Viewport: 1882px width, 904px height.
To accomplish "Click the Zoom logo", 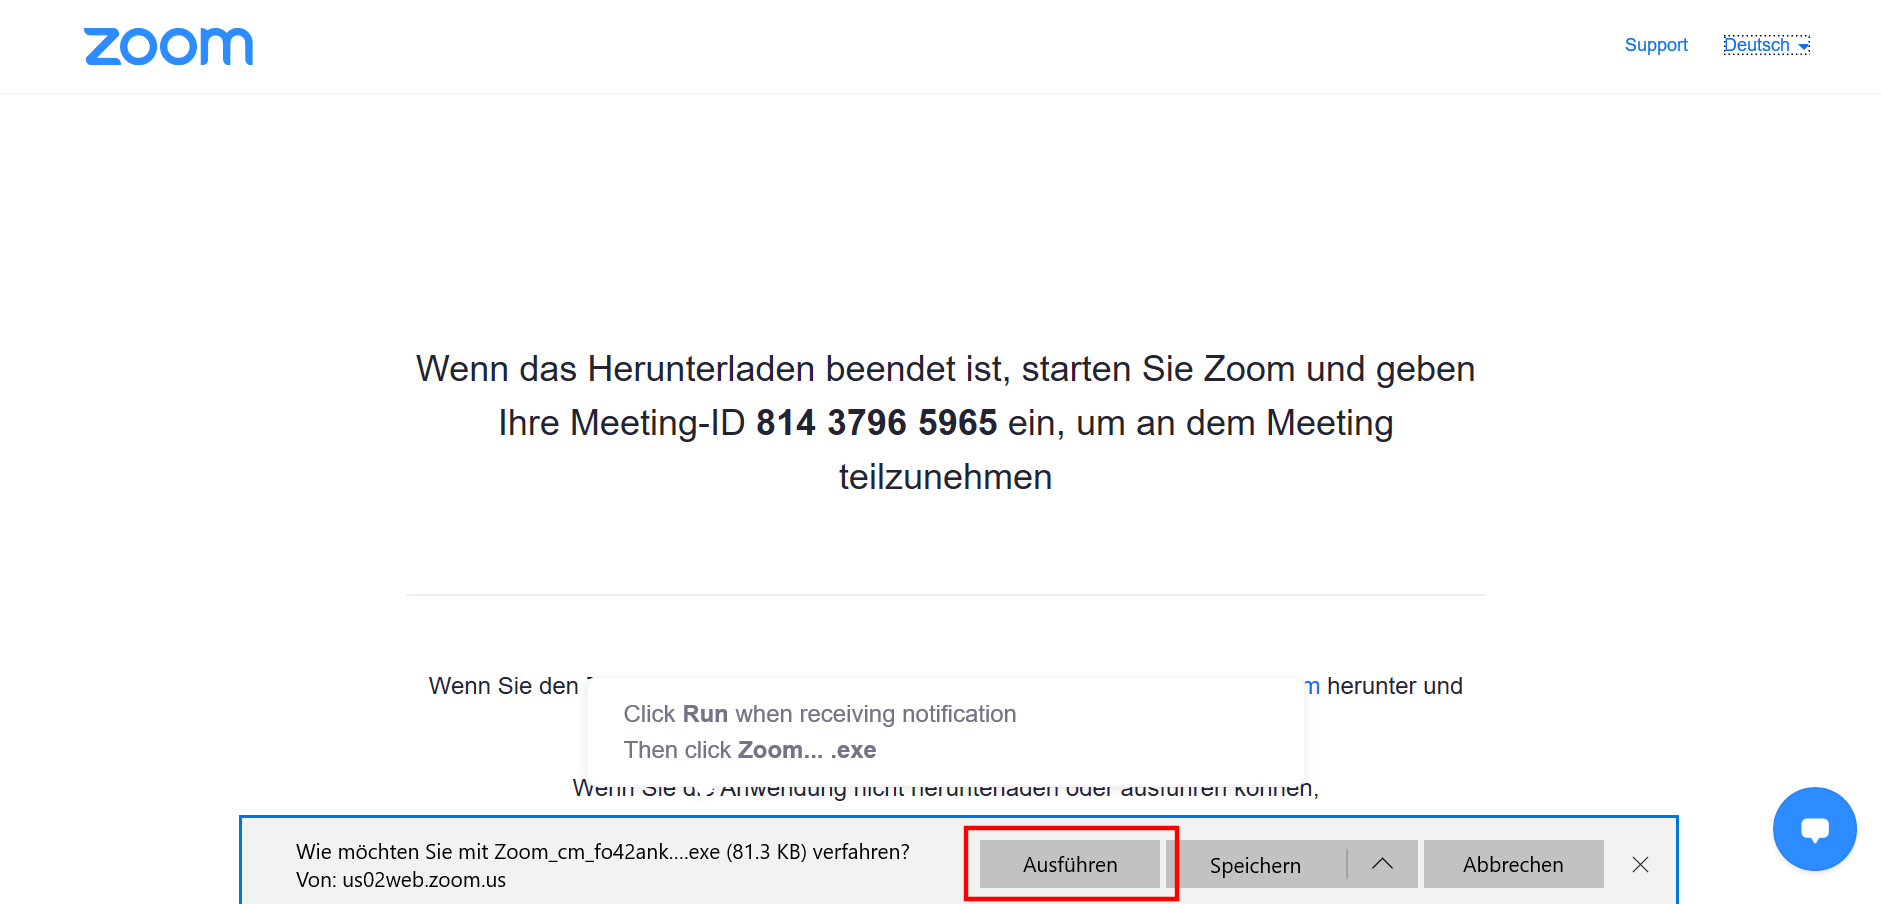I will point(169,46).
